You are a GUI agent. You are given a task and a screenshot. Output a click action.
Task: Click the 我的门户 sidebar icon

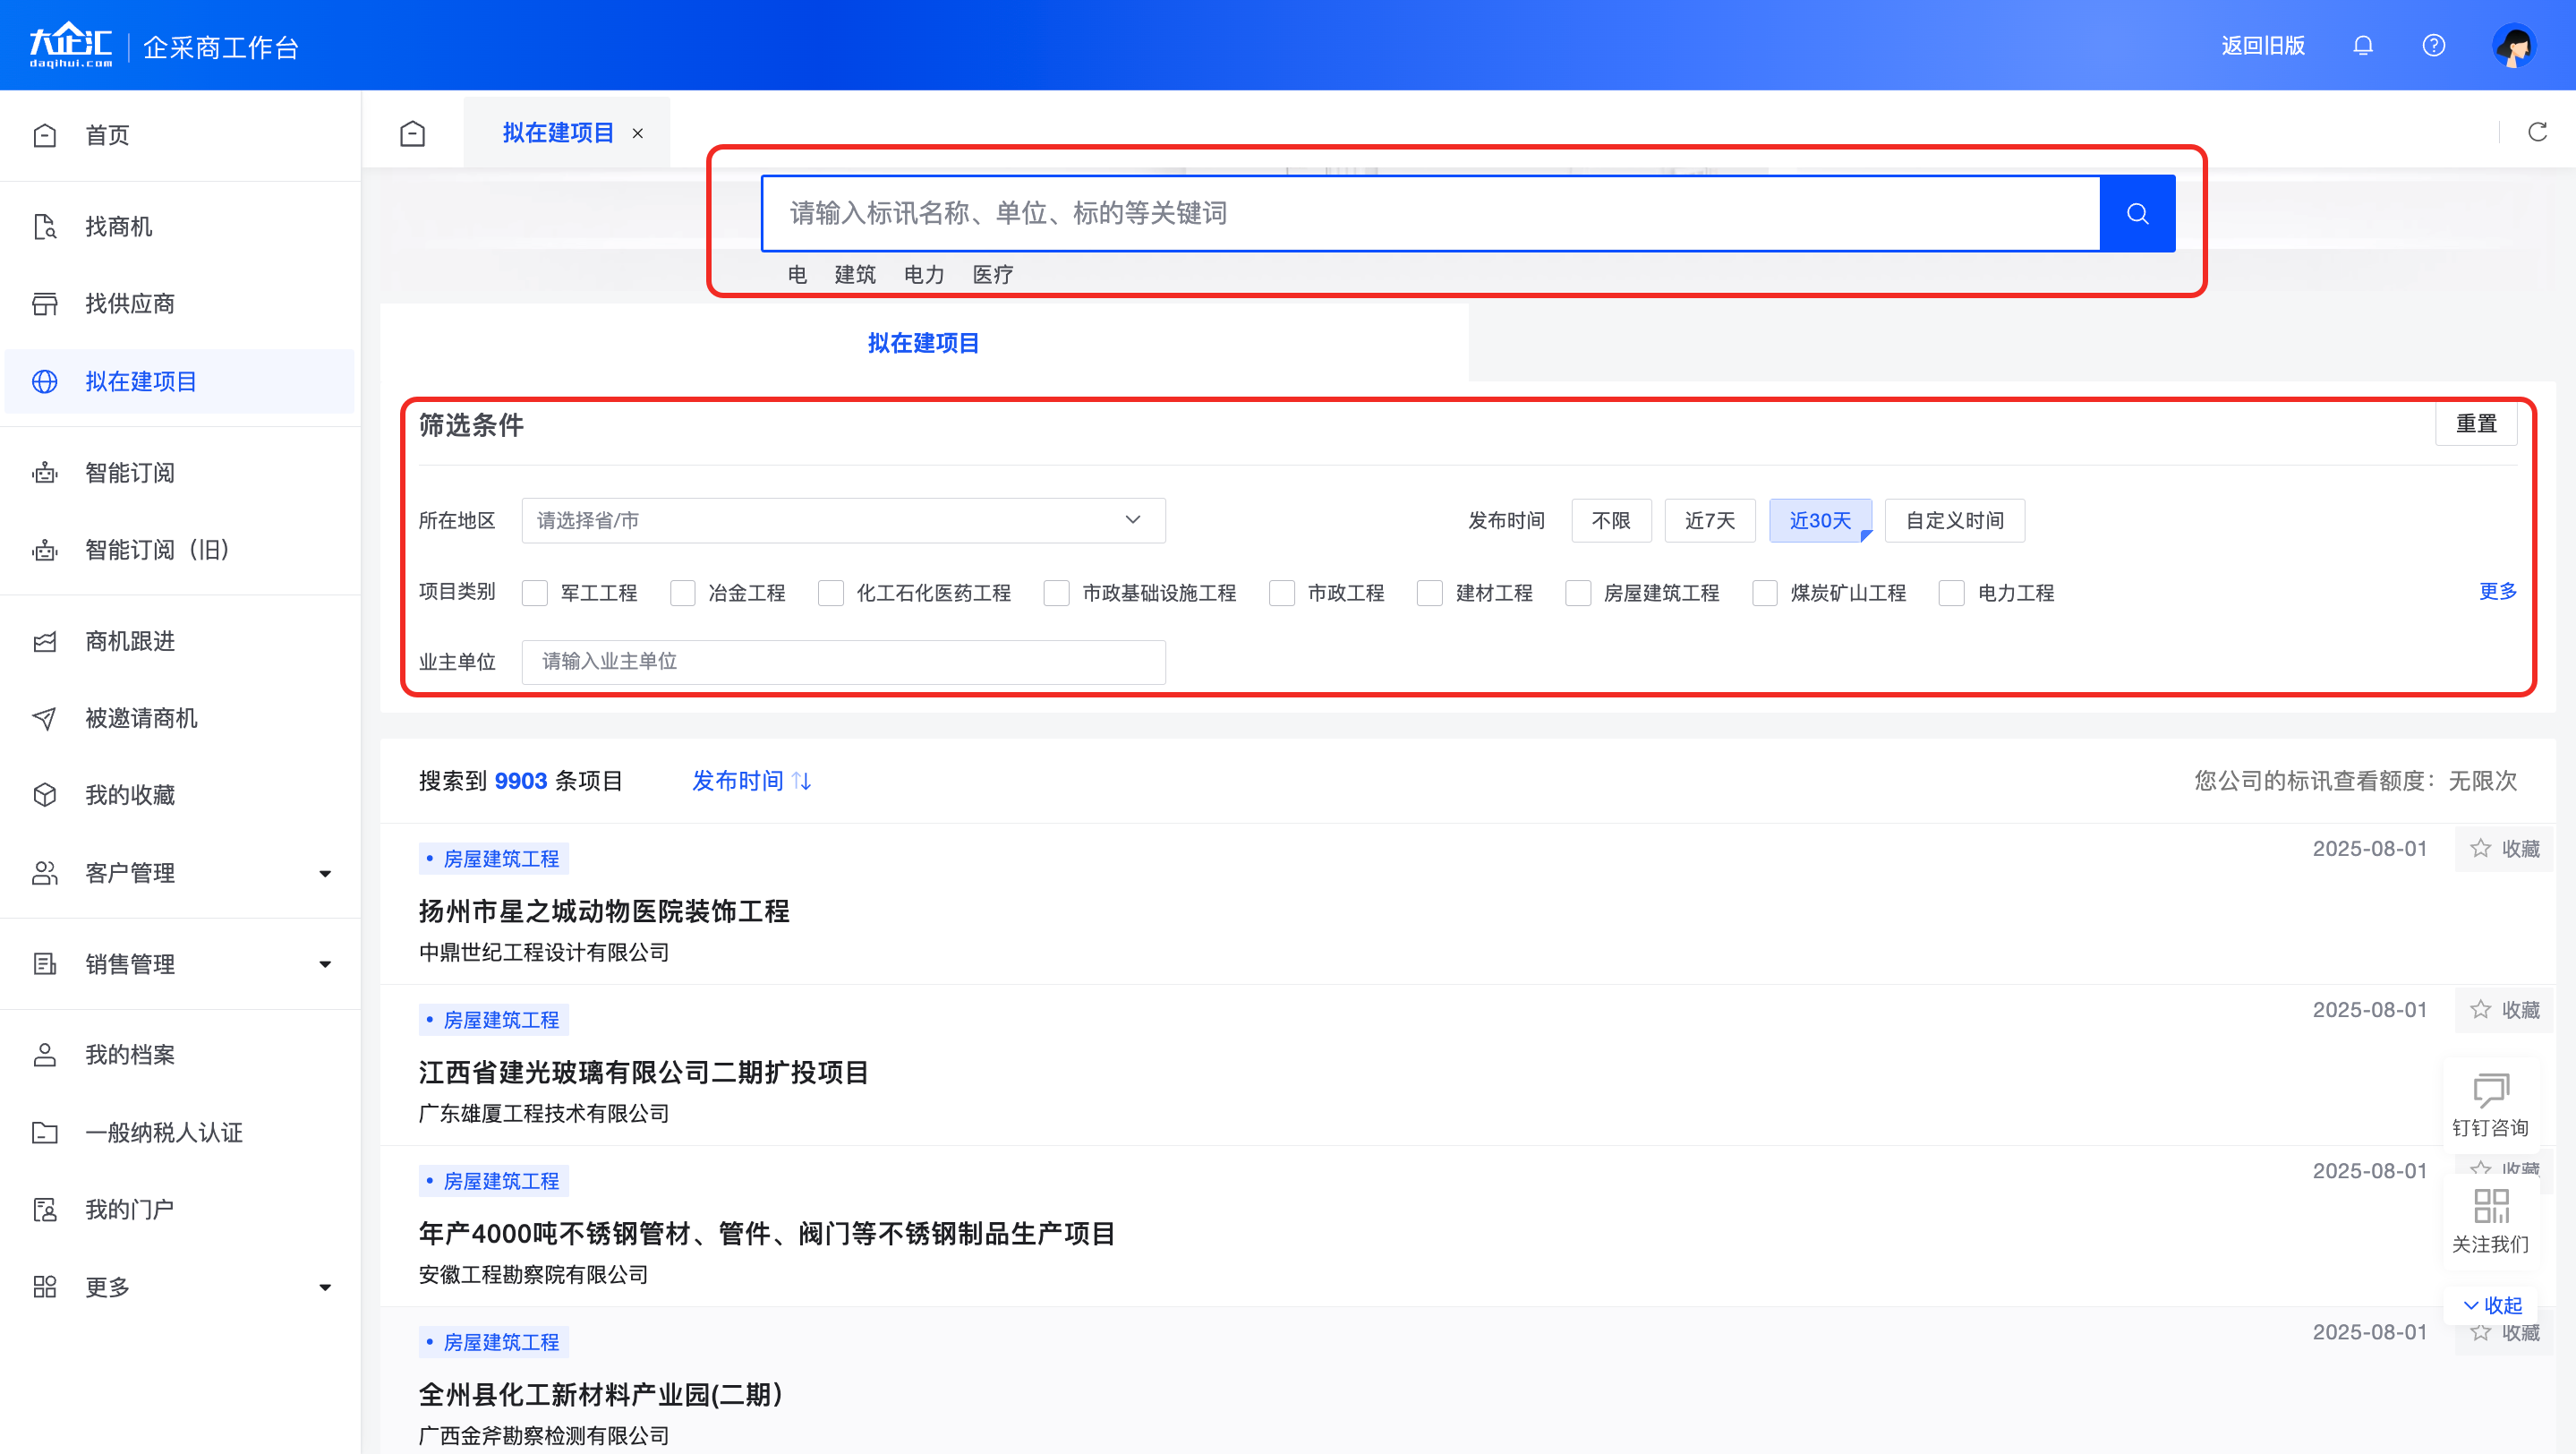45,1210
